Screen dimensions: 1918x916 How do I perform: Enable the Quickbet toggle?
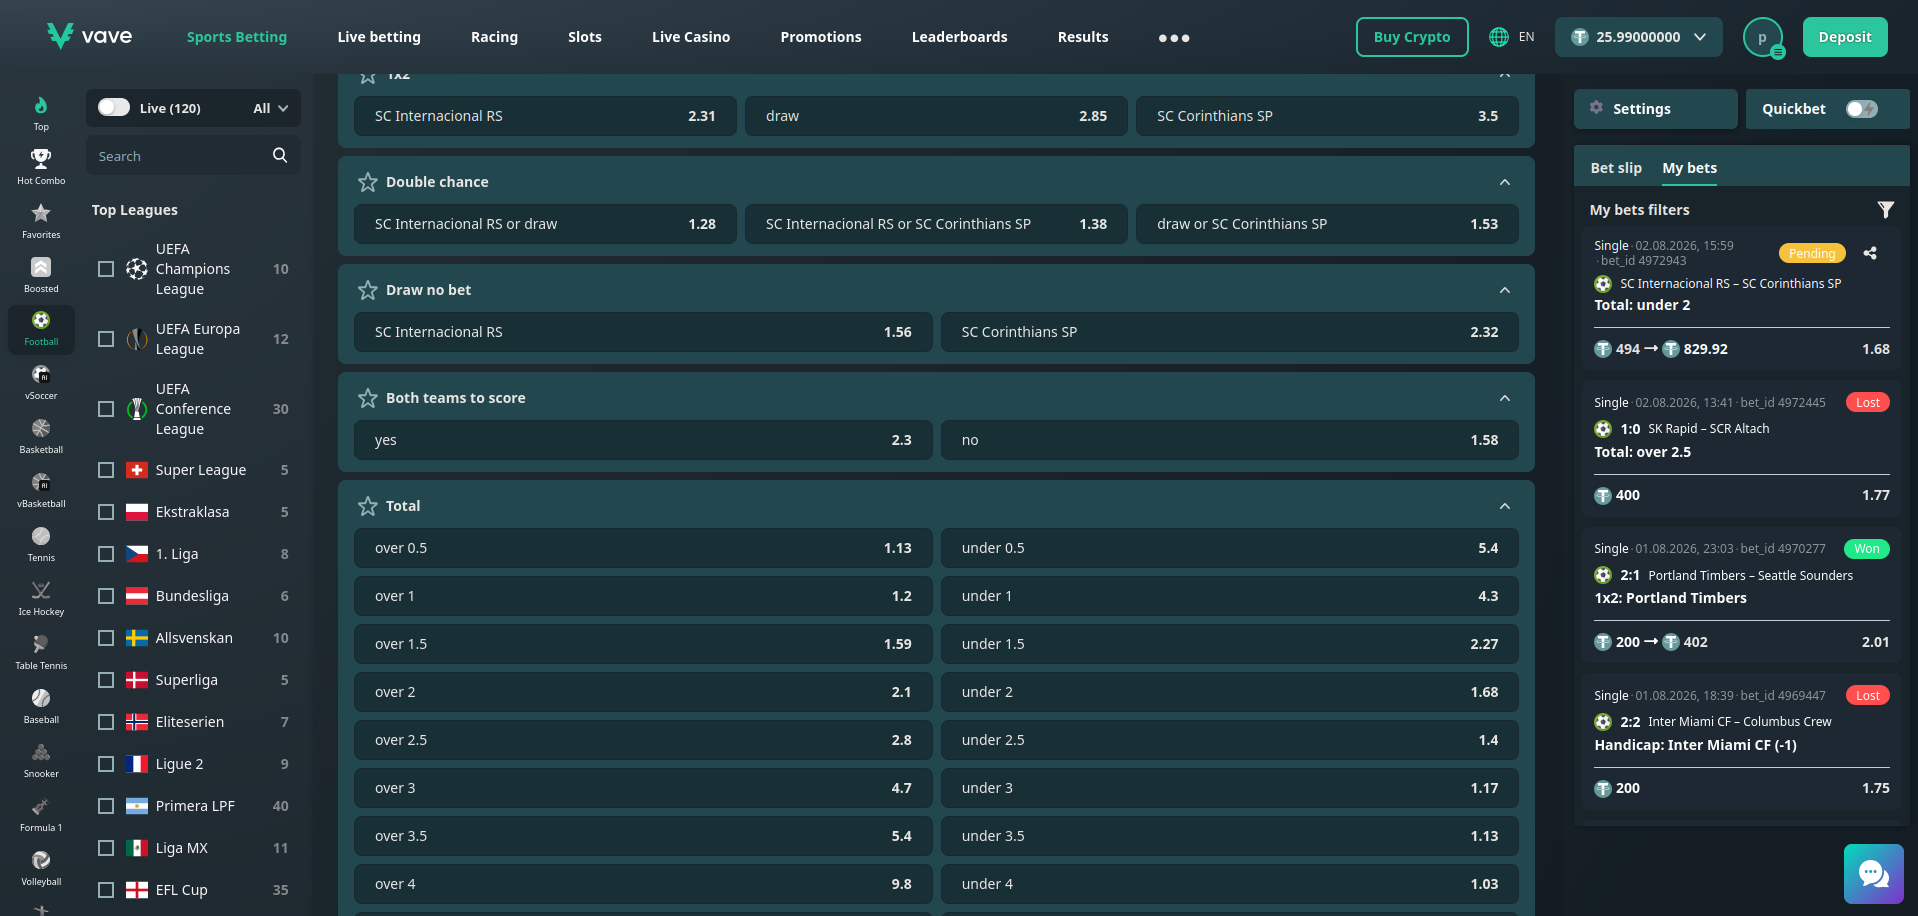[x=1862, y=109]
